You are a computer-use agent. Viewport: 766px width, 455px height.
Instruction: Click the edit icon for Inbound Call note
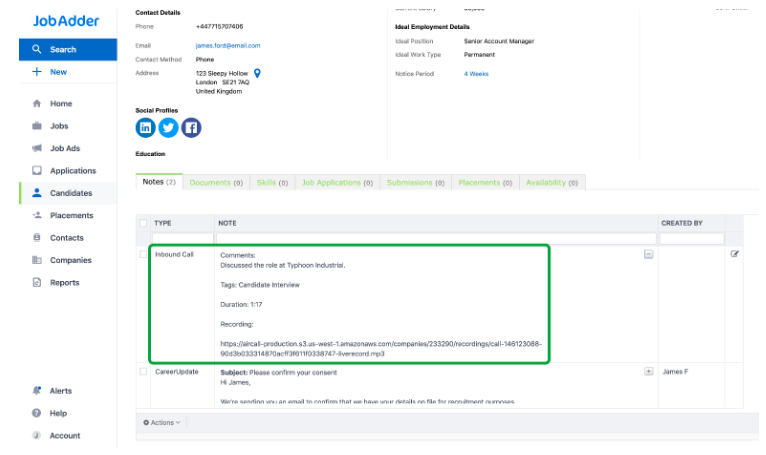(x=734, y=254)
